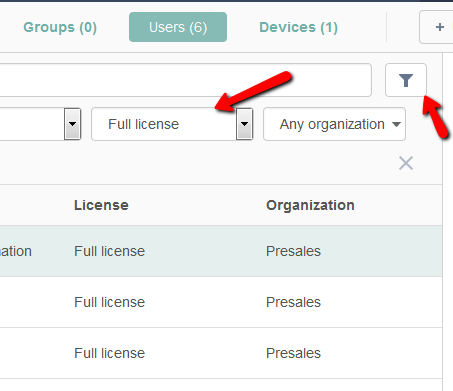Open the Full license dropdown arrow
Screen dimensions: 453x391
coord(244,124)
